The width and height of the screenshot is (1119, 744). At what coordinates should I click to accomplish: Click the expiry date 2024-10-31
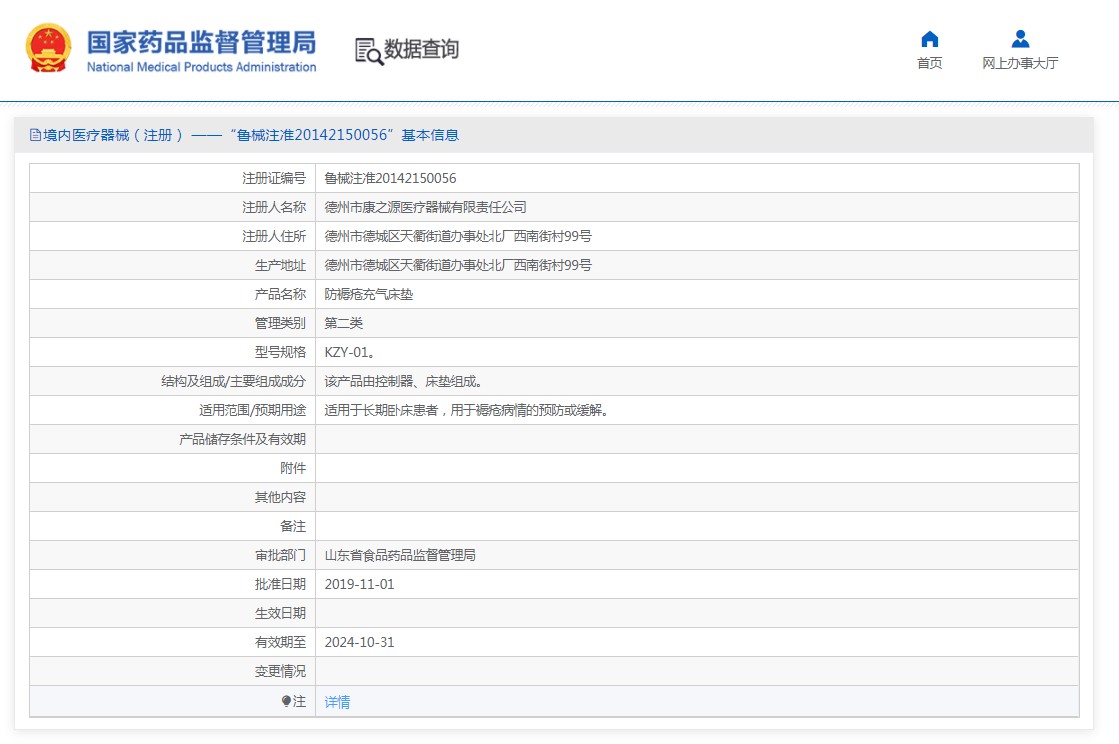point(359,642)
